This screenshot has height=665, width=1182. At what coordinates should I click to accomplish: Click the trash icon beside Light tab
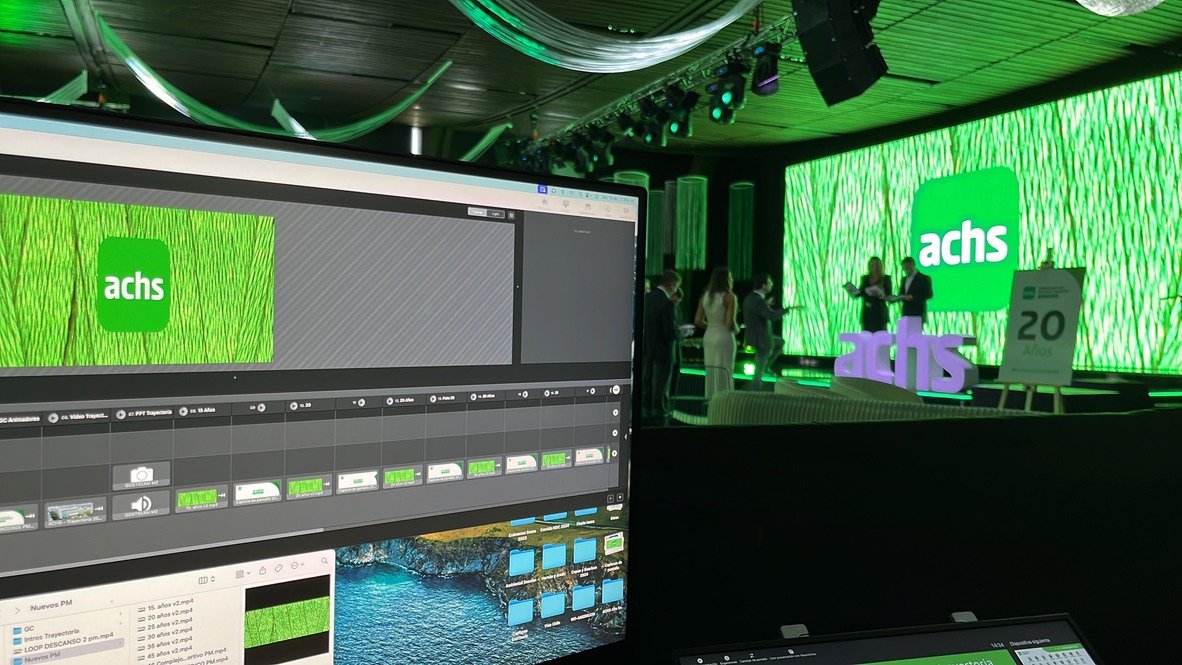(511, 214)
